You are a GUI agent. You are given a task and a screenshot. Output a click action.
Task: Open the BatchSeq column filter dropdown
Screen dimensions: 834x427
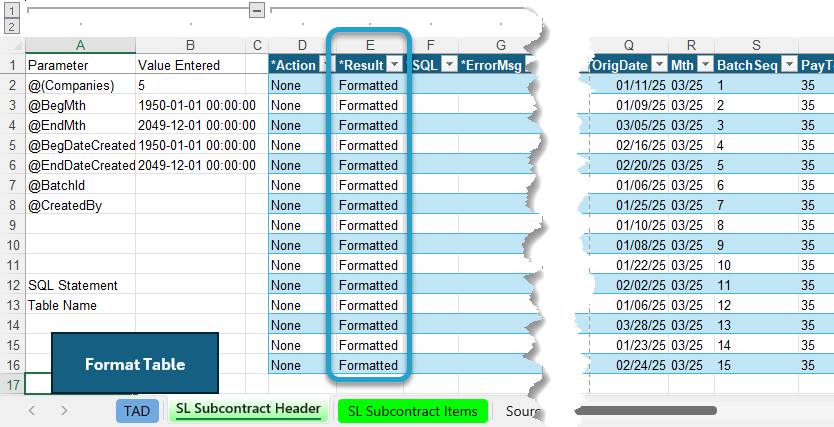pyautogui.click(x=789, y=65)
